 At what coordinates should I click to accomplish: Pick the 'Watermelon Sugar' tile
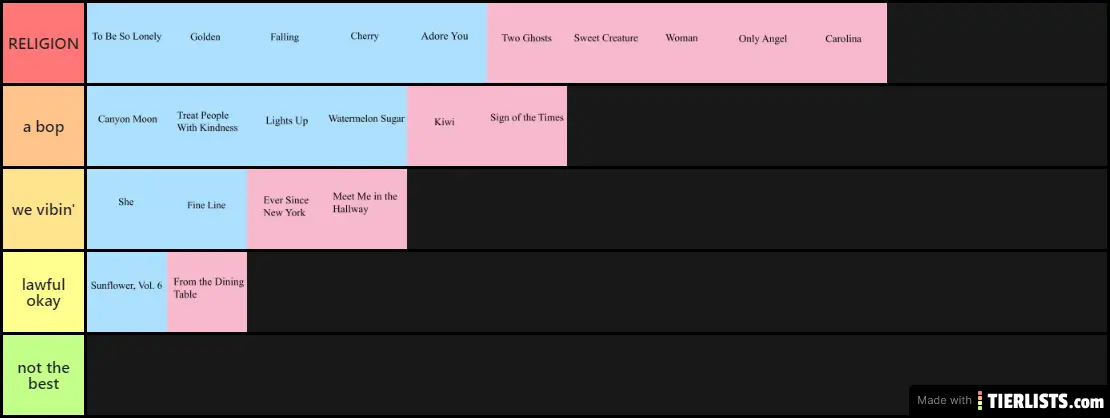(x=366, y=126)
